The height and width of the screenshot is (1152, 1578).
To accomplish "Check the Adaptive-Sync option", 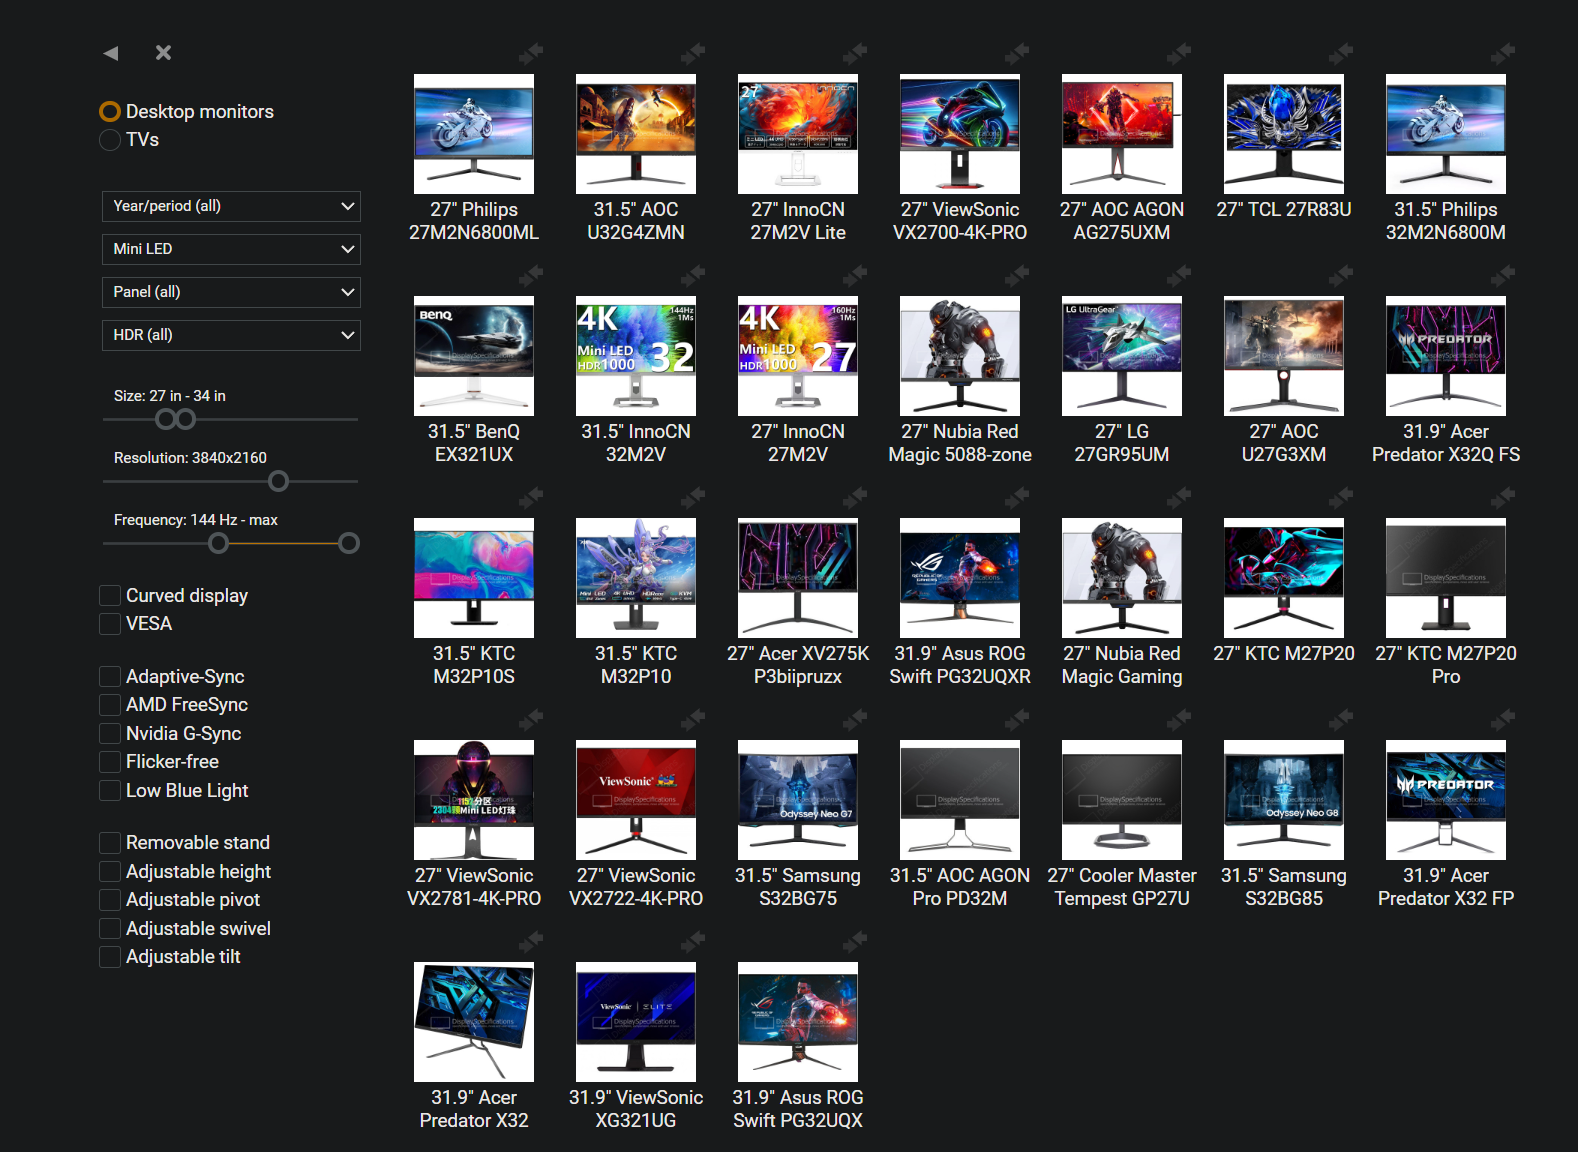I will point(110,676).
